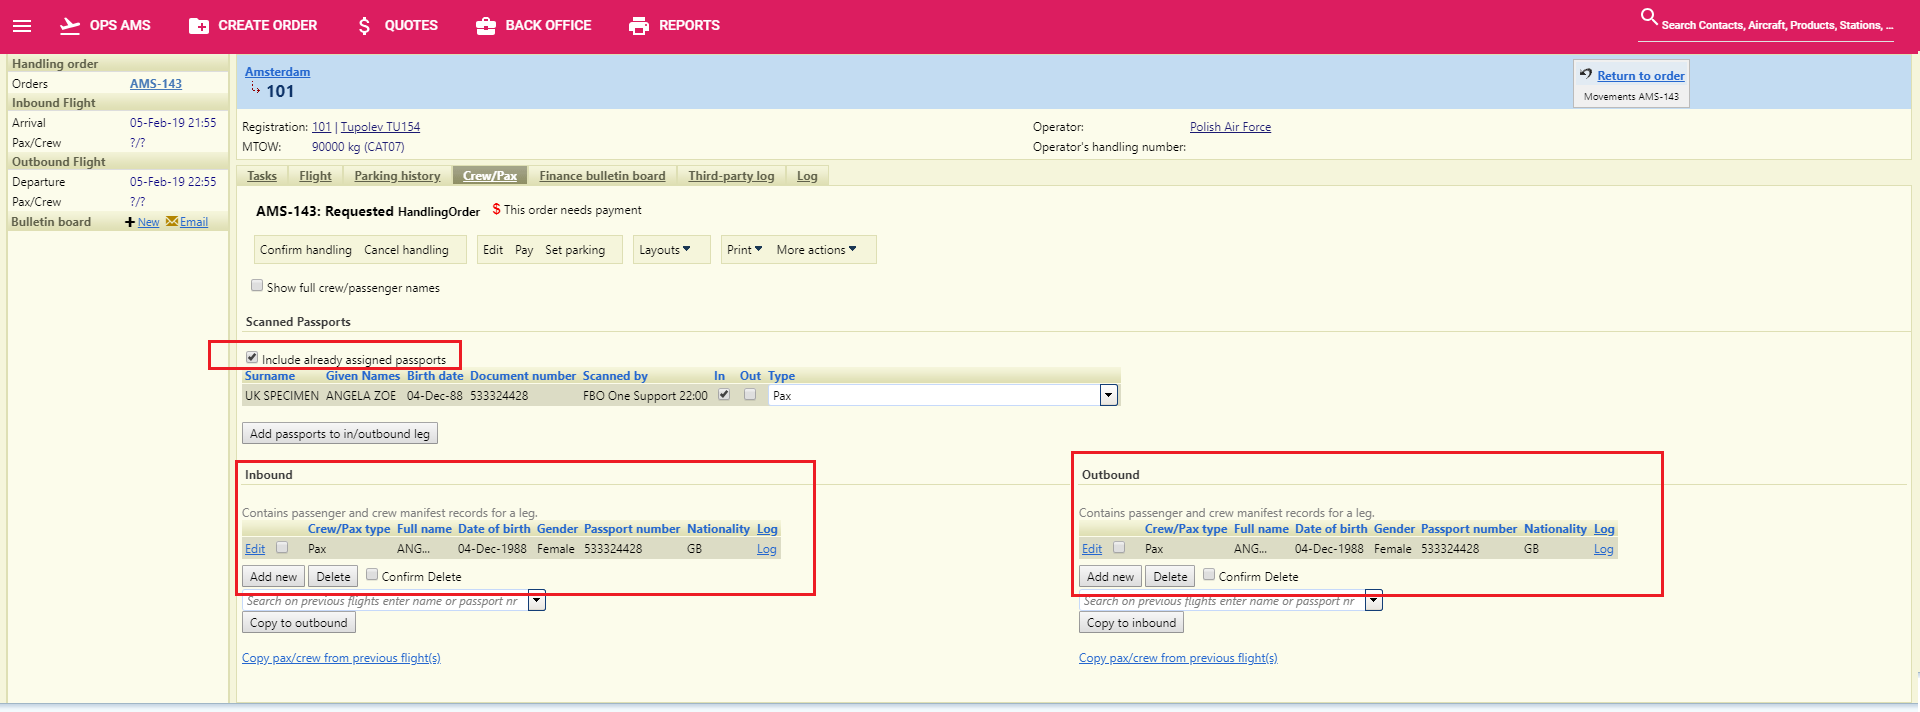The height and width of the screenshot is (712, 1920).
Task: Click the Back Office briefcase icon
Action: pos(486,26)
